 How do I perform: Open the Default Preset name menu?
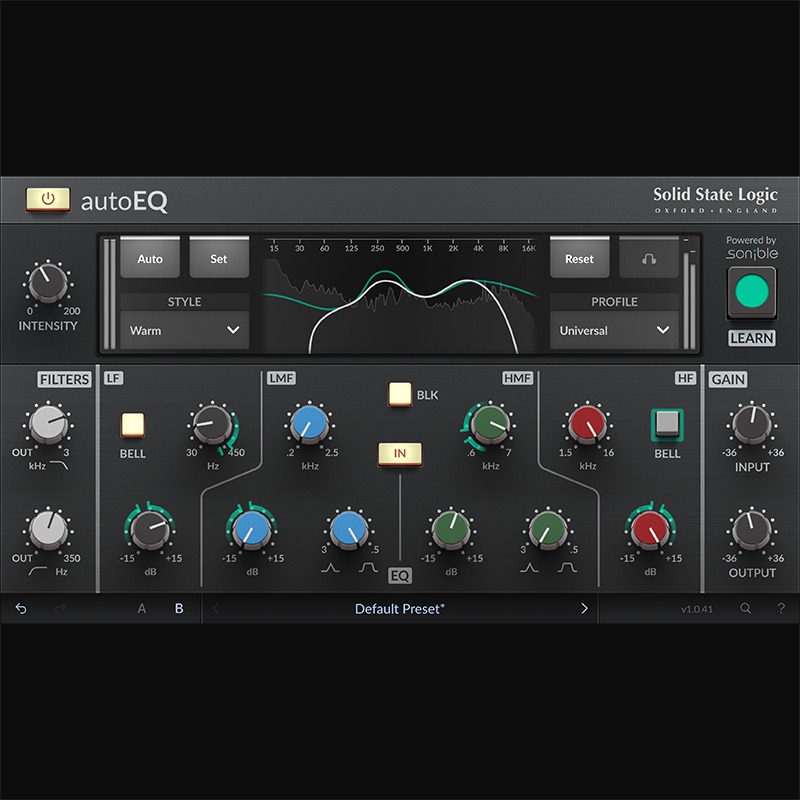399,609
